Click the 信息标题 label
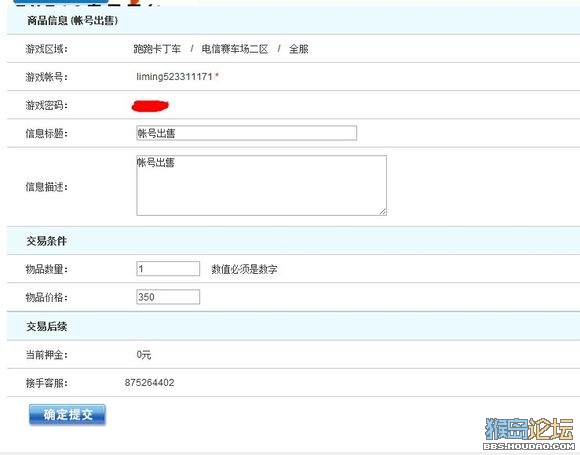Image resolution: width=580 pixels, height=455 pixels. point(47,133)
